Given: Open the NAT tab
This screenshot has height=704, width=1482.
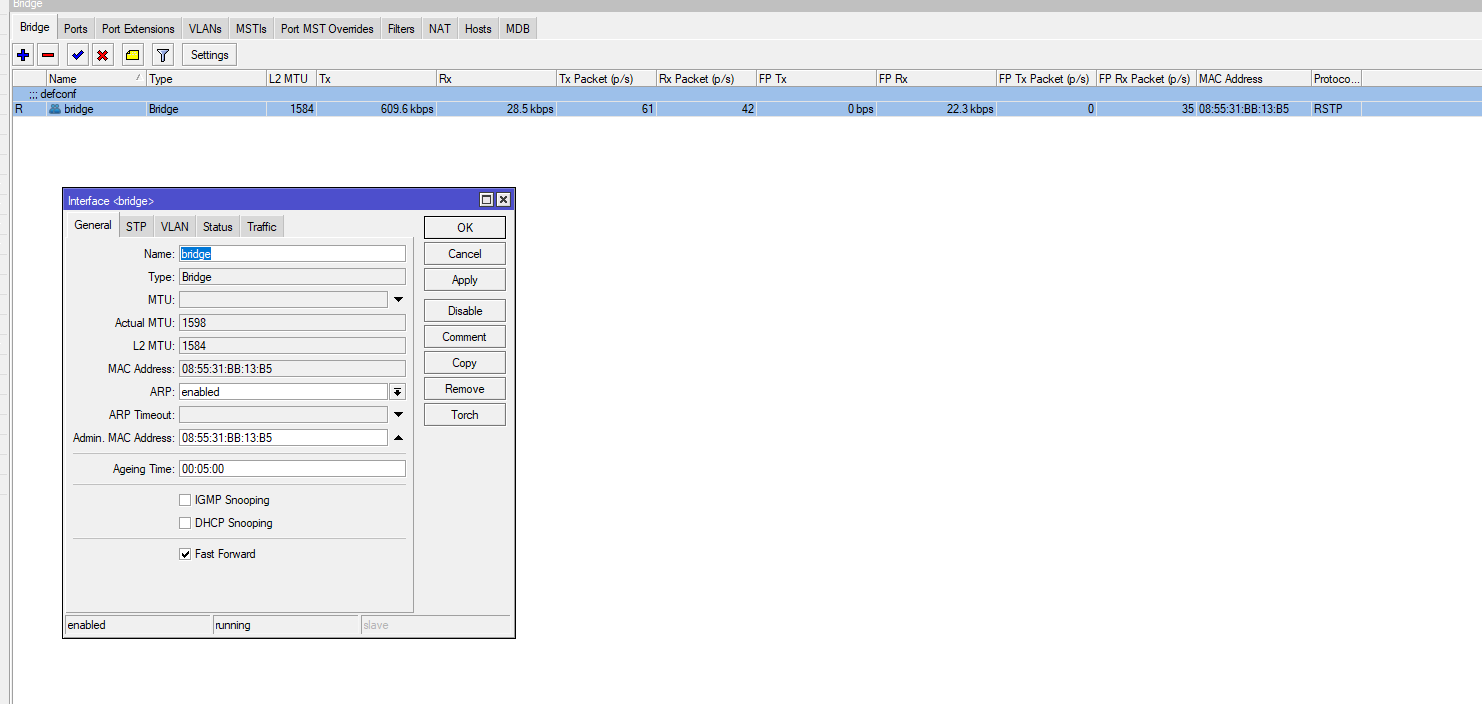Looking at the screenshot, I should (440, 29).
